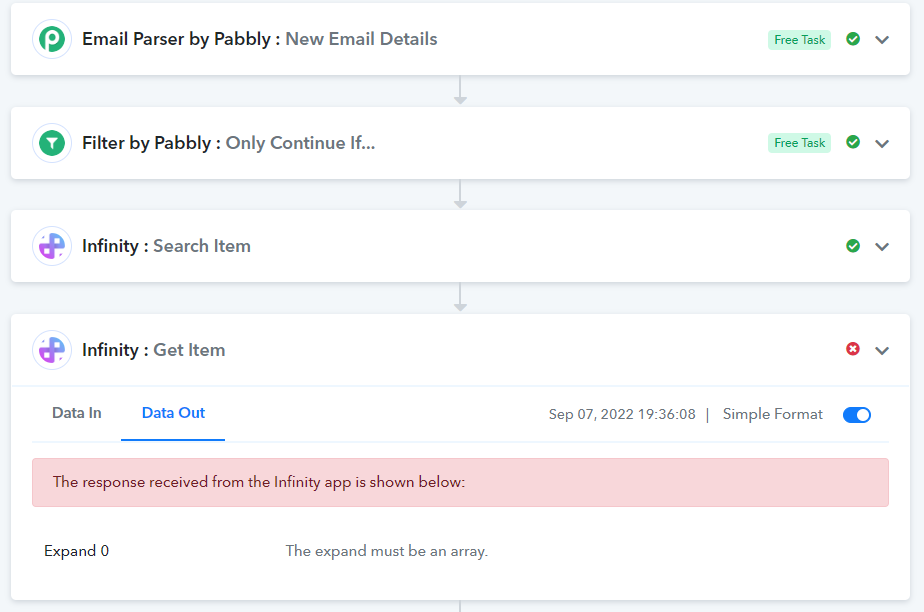
Task: Click the green success checkmark on Email Parser step
Action: (x=853, y=39)
